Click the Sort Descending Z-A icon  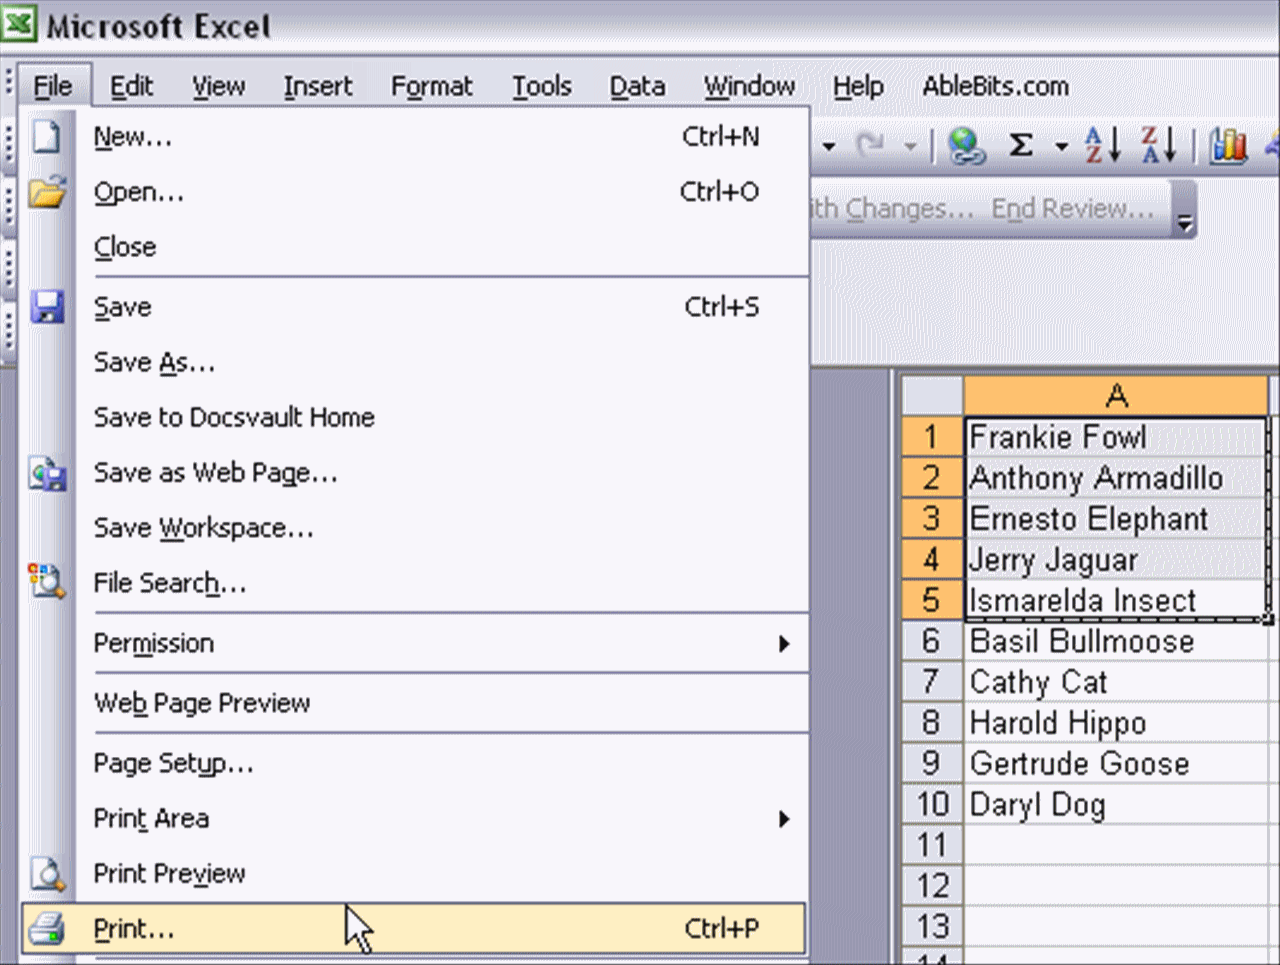click(x=1160, y=146)
